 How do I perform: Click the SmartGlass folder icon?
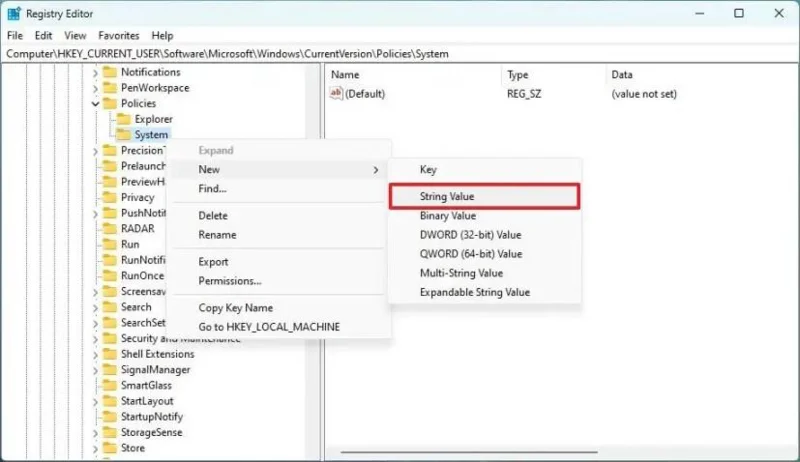tap(110, 386)
